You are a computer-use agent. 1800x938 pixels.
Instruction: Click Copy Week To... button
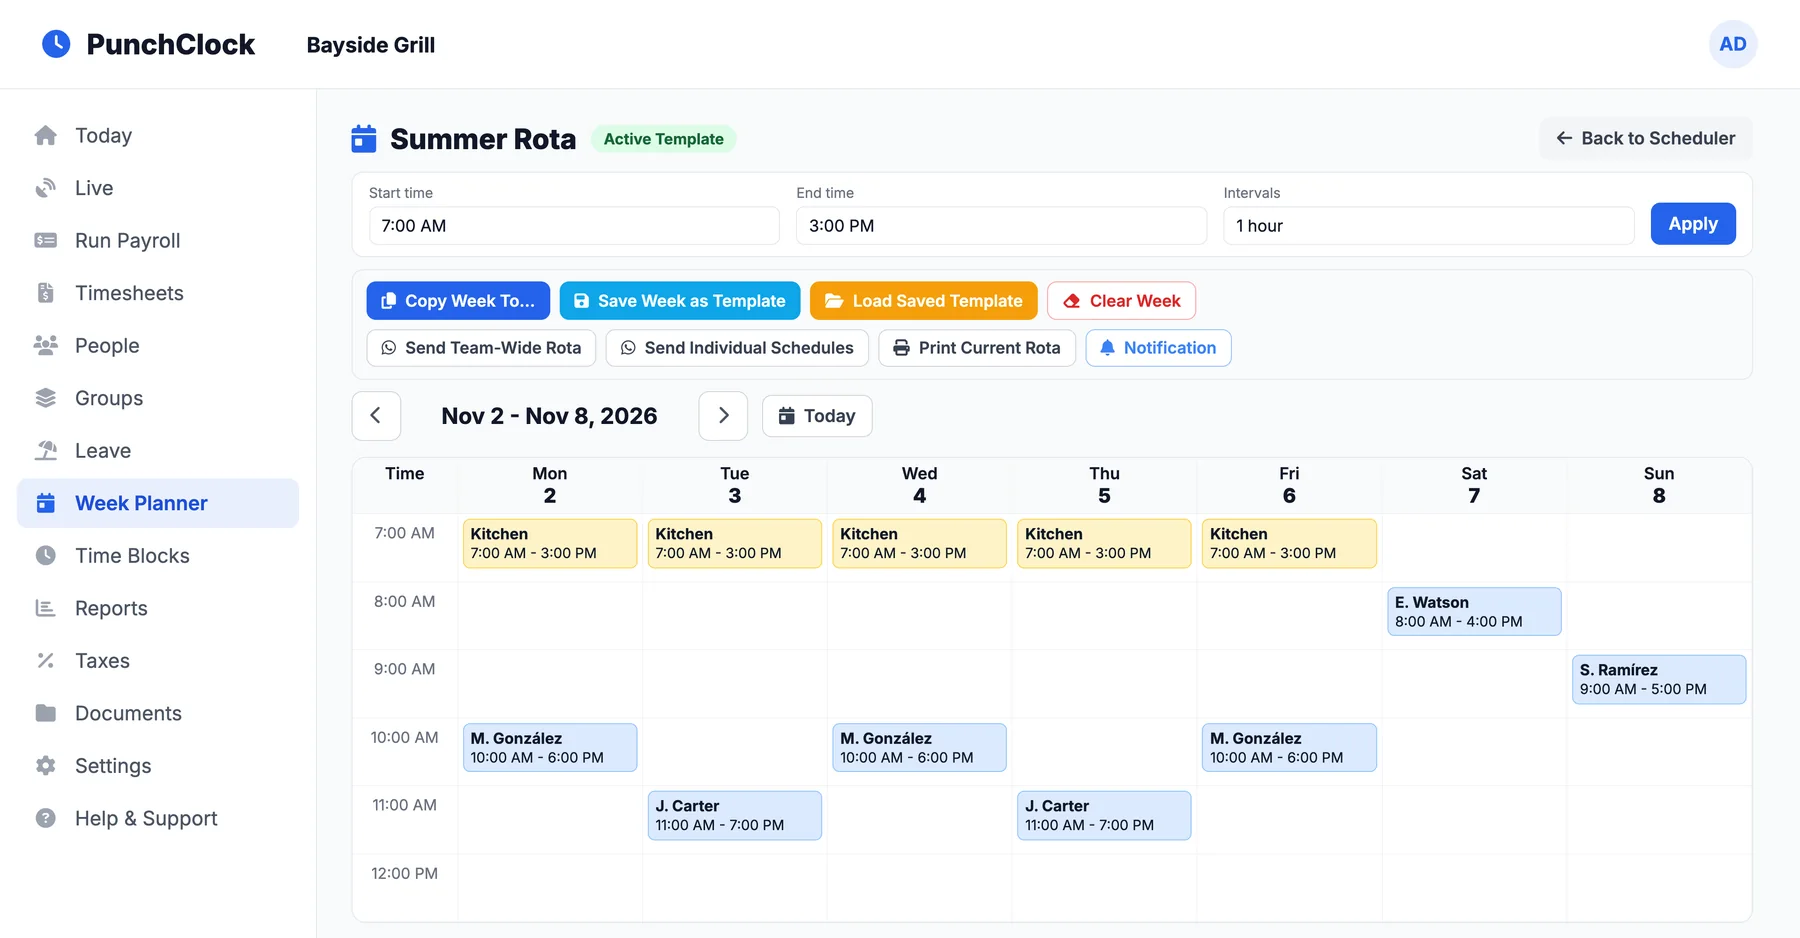[458, 301]
